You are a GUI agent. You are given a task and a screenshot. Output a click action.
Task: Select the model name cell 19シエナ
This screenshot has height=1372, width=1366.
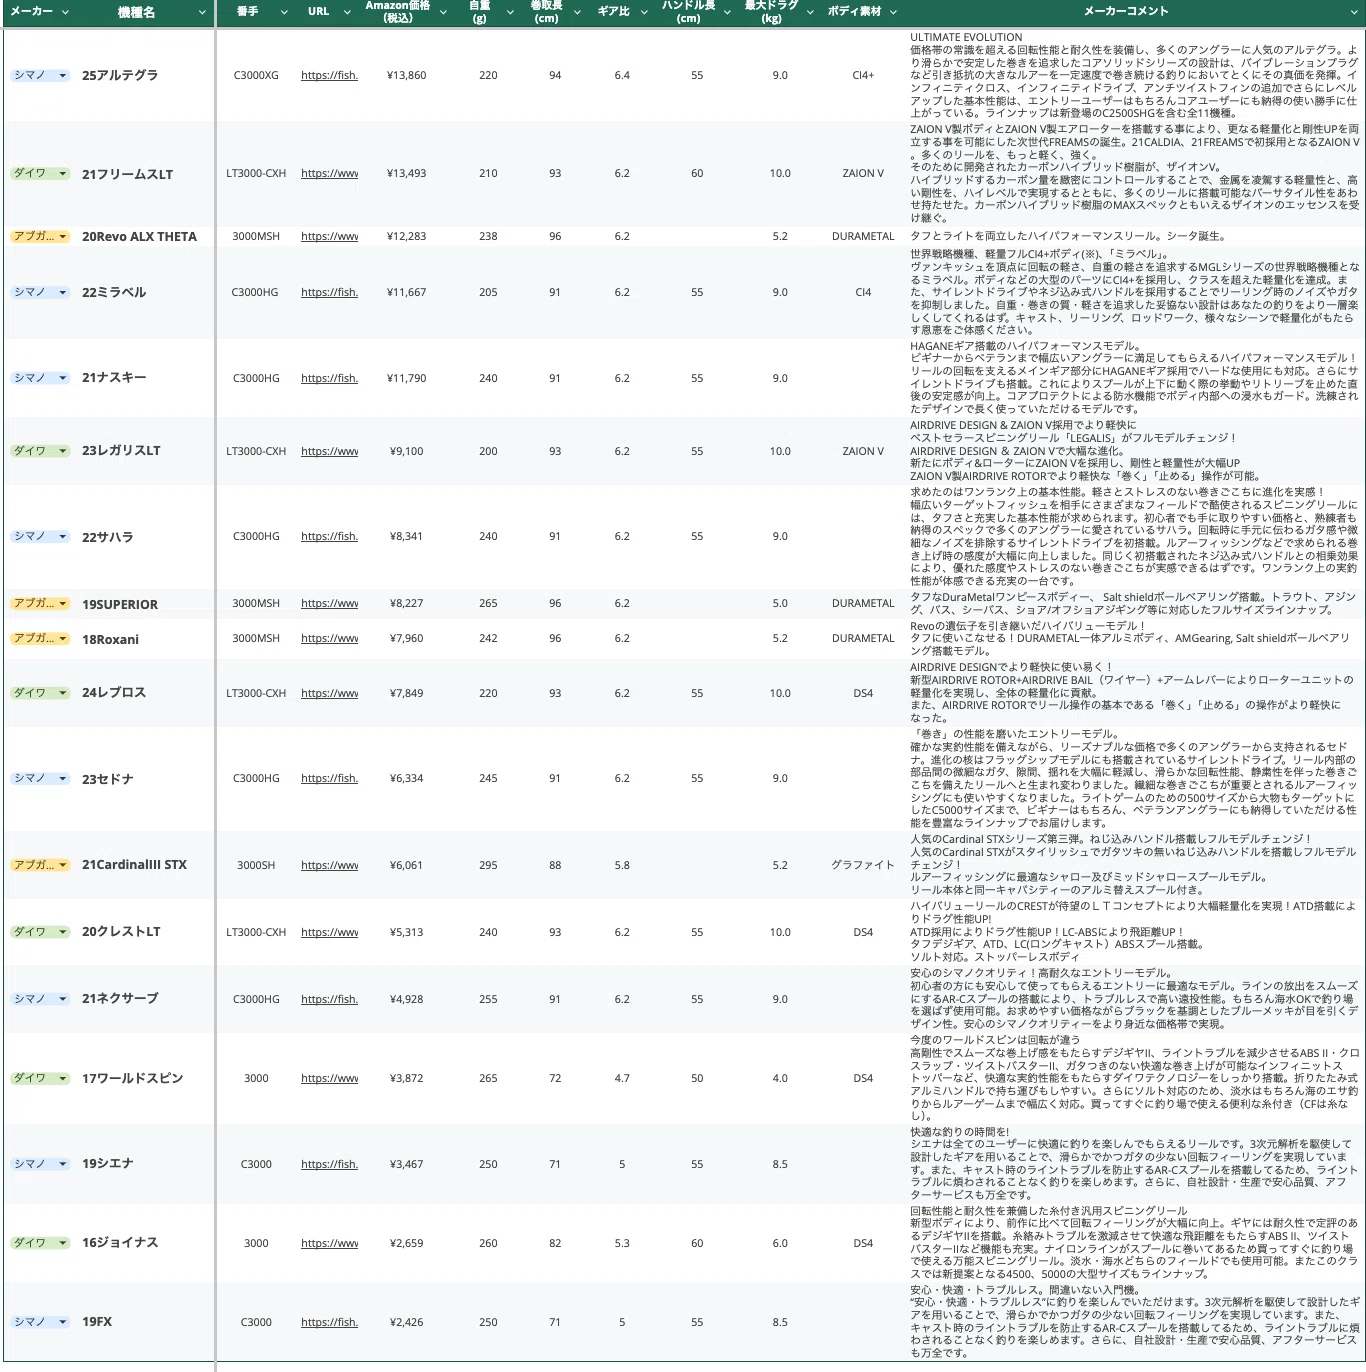point(107,1163)
